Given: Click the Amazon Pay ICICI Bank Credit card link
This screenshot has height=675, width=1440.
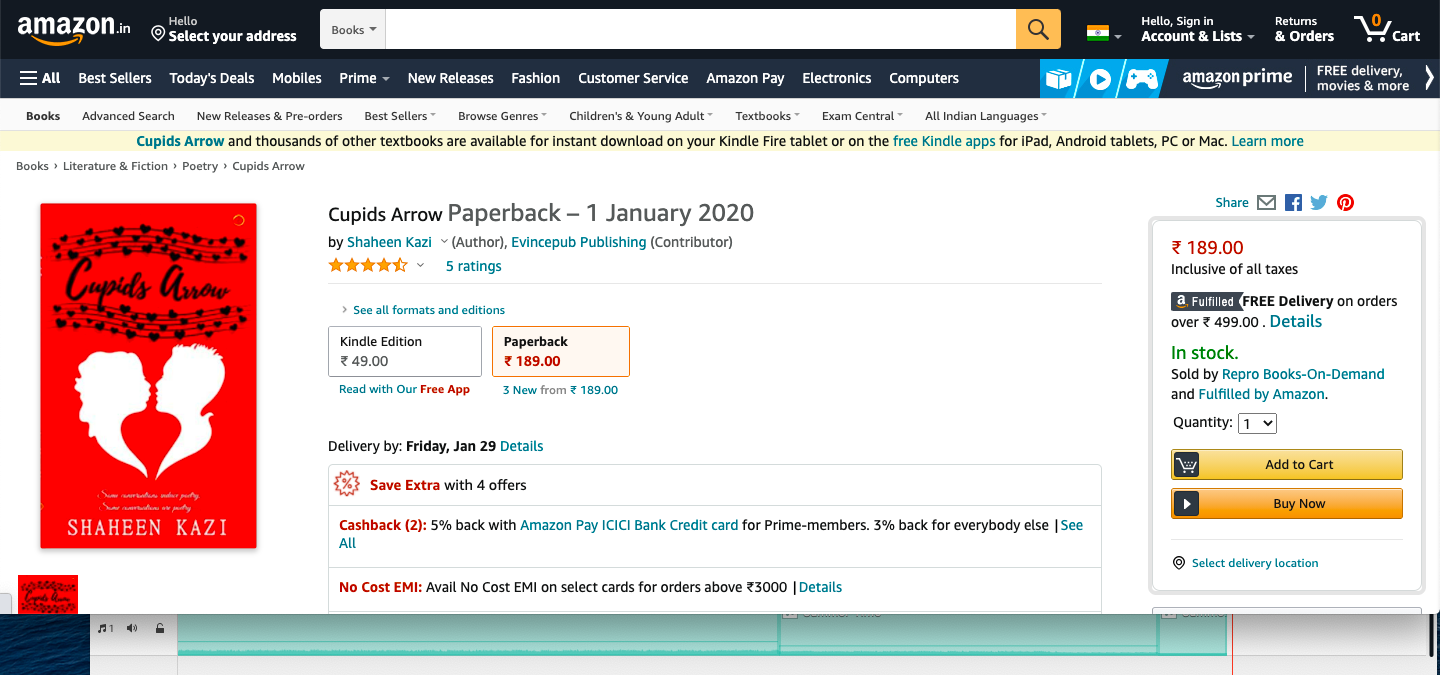Looking at the screenshot, I should 629,525.
